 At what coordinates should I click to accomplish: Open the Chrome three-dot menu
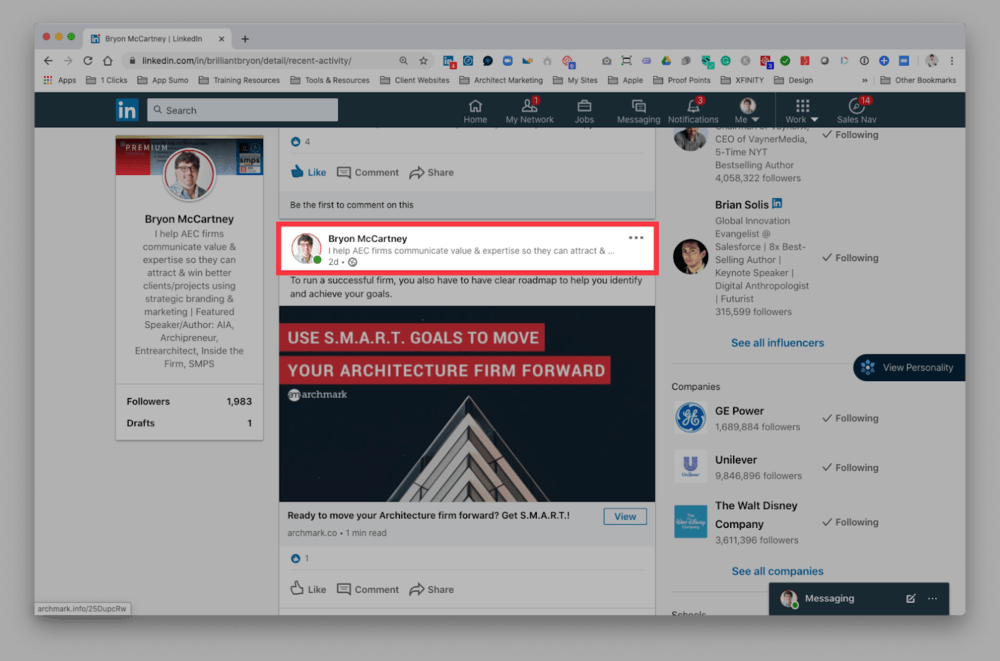pyautogui.click(x=952, y=61)
